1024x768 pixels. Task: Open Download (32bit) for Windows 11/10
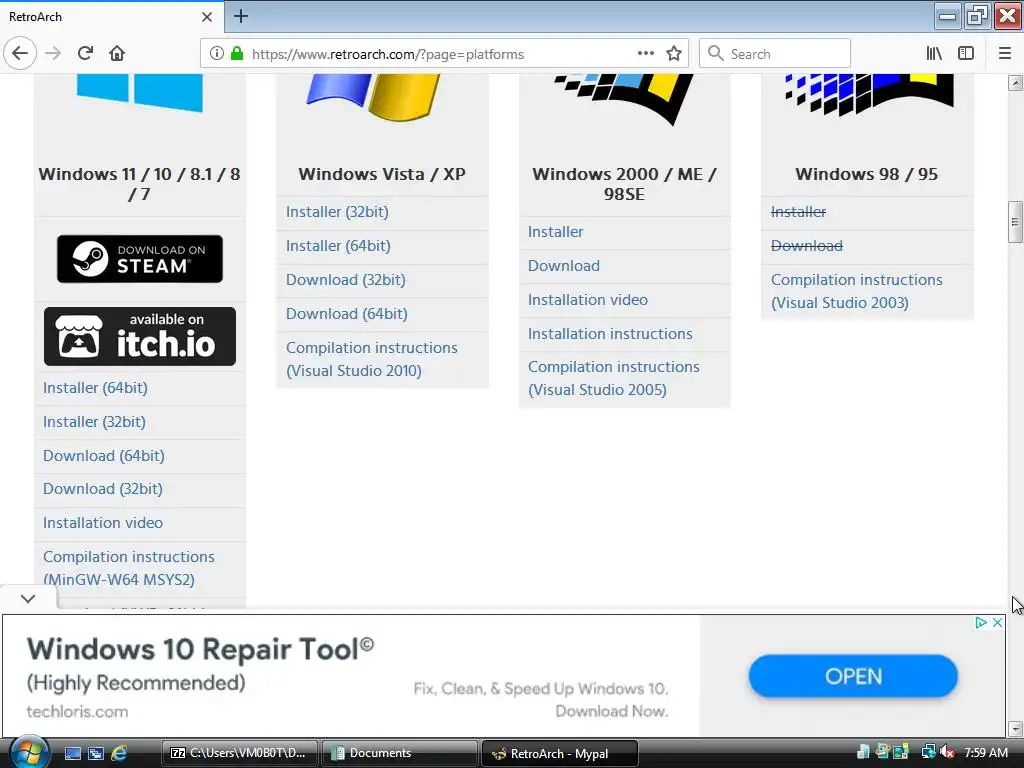tap(103, 489)
